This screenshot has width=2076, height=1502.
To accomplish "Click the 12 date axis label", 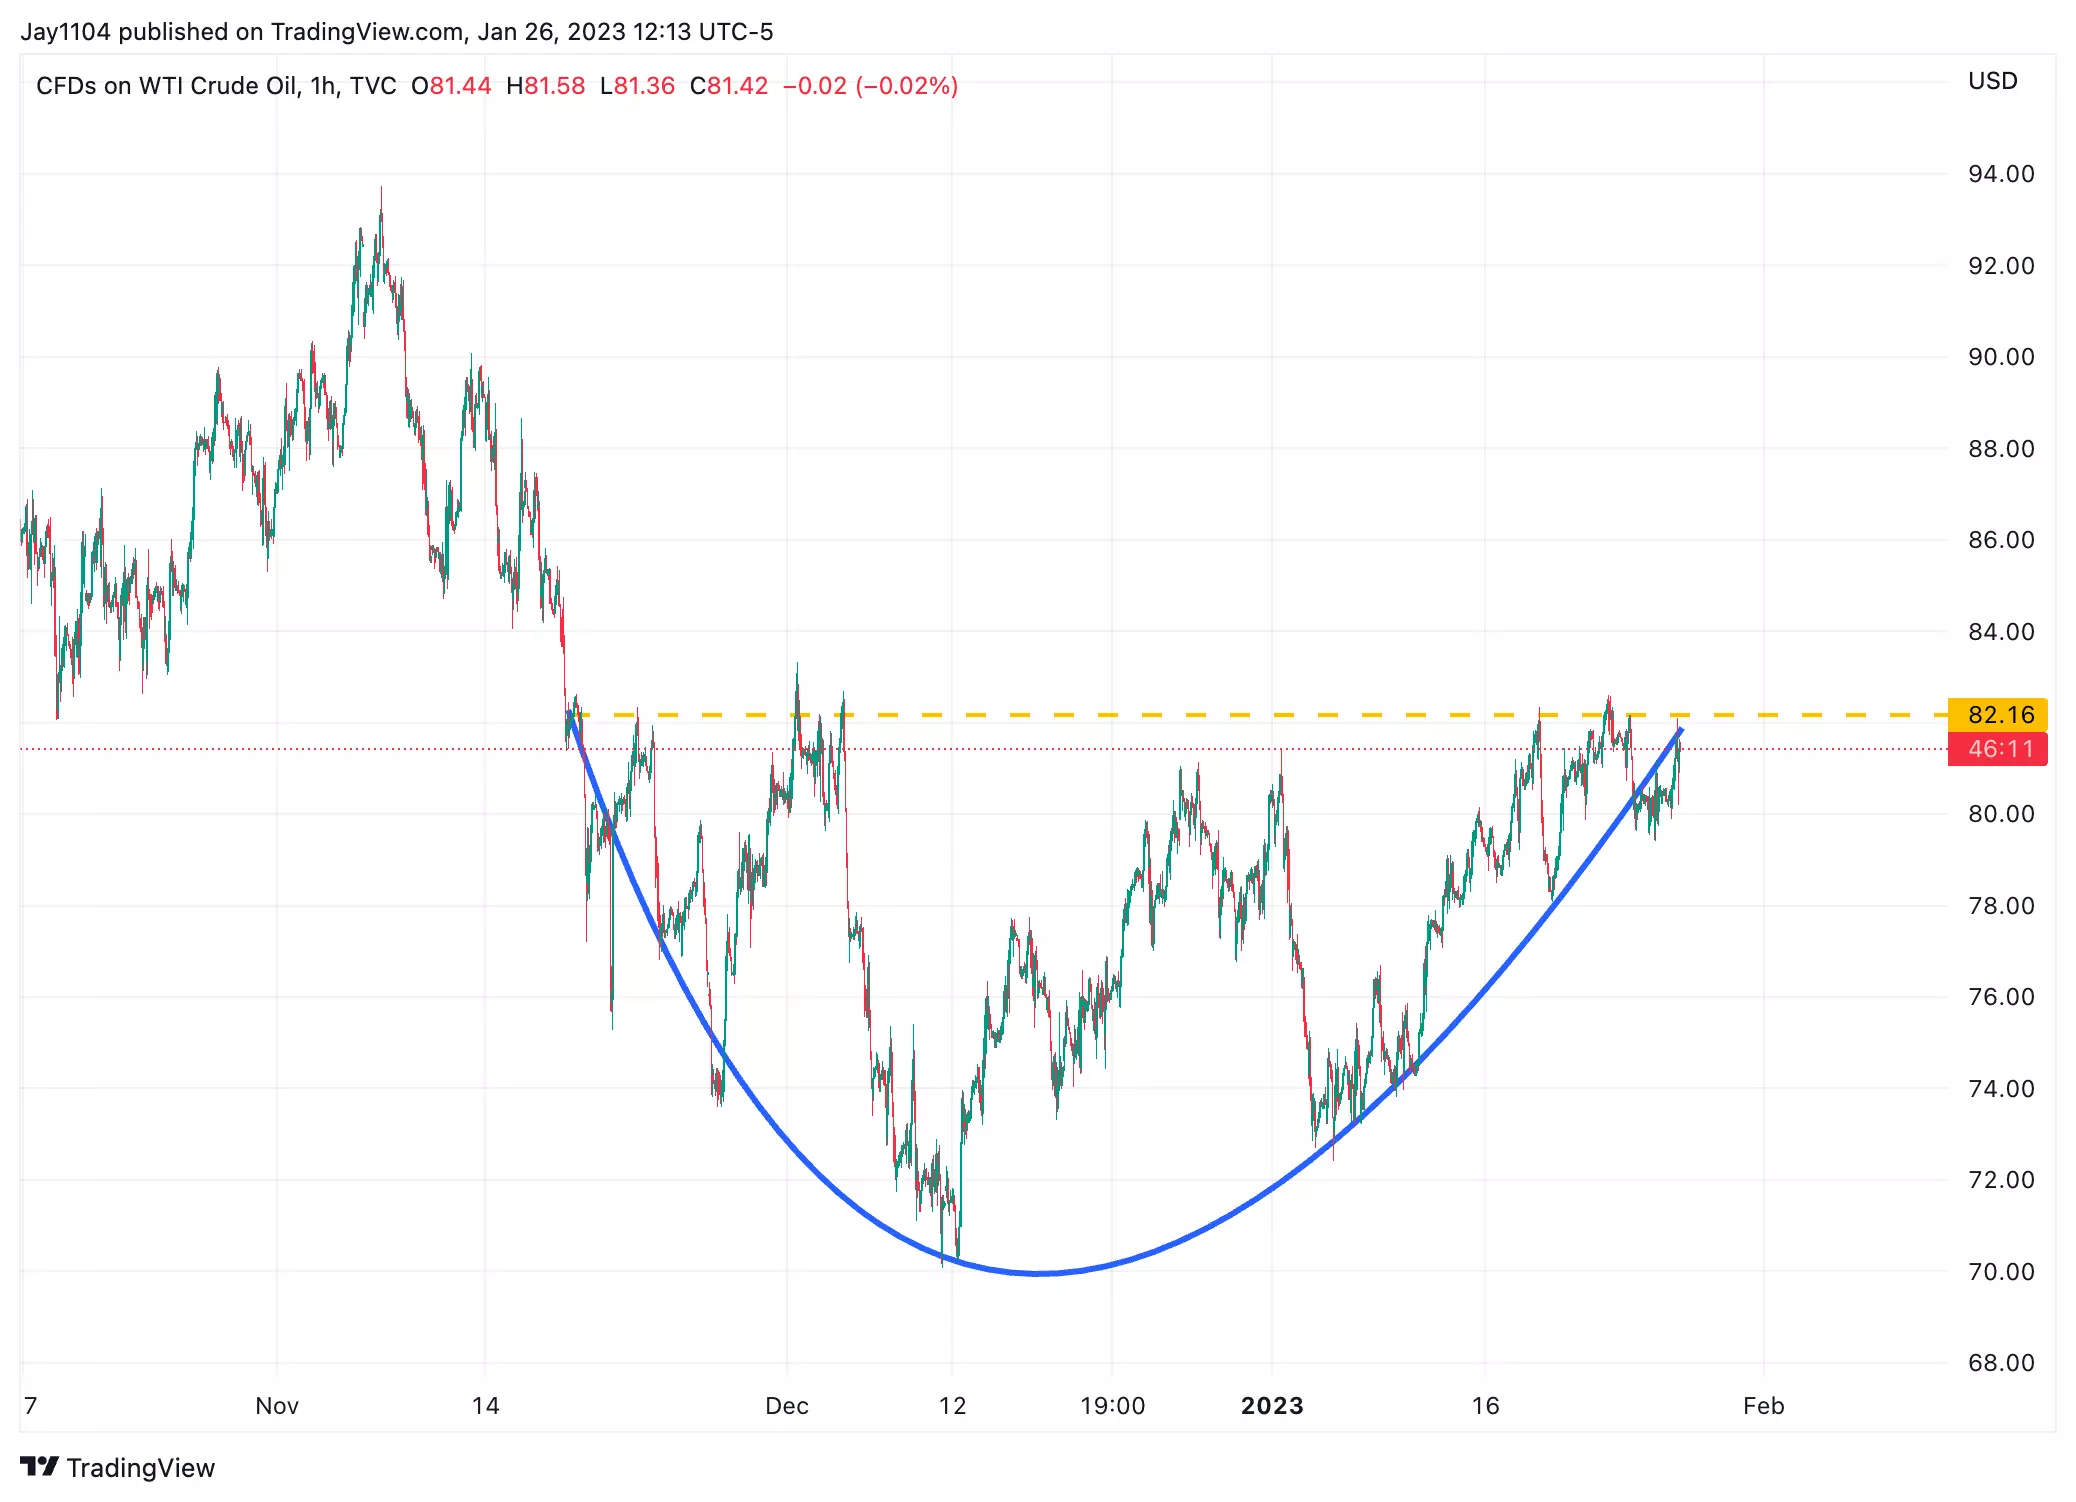I will point(952,1406).
